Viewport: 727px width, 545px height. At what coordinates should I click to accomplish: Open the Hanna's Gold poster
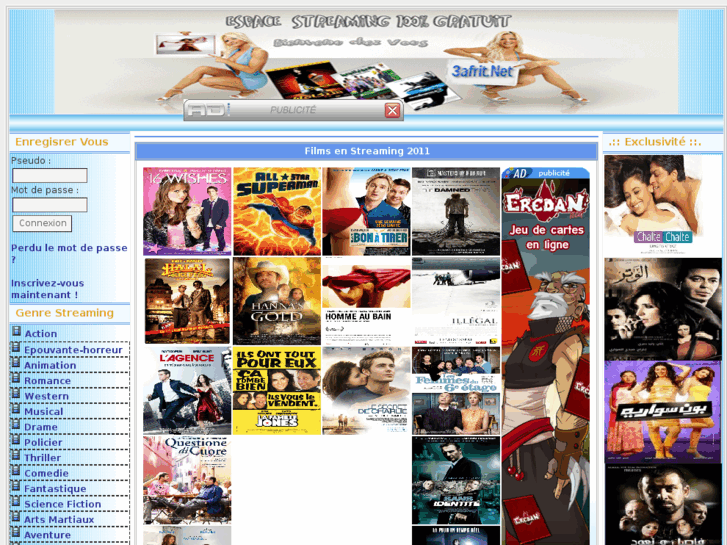point(277,301)
